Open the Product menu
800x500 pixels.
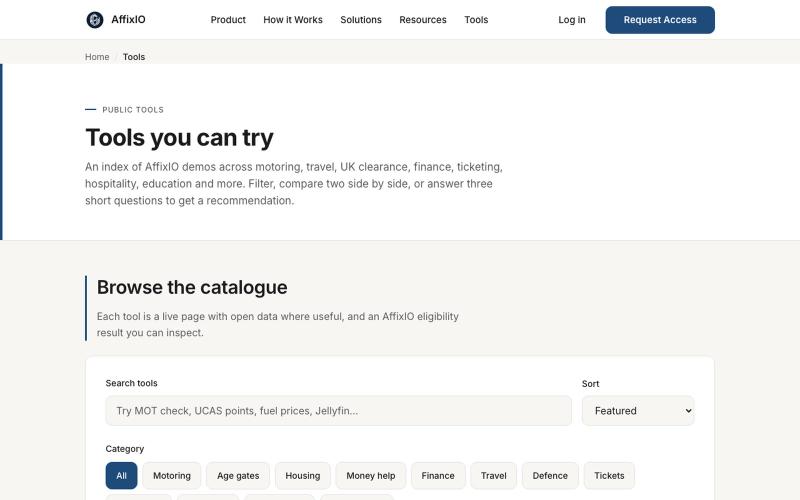coord(228,20)
